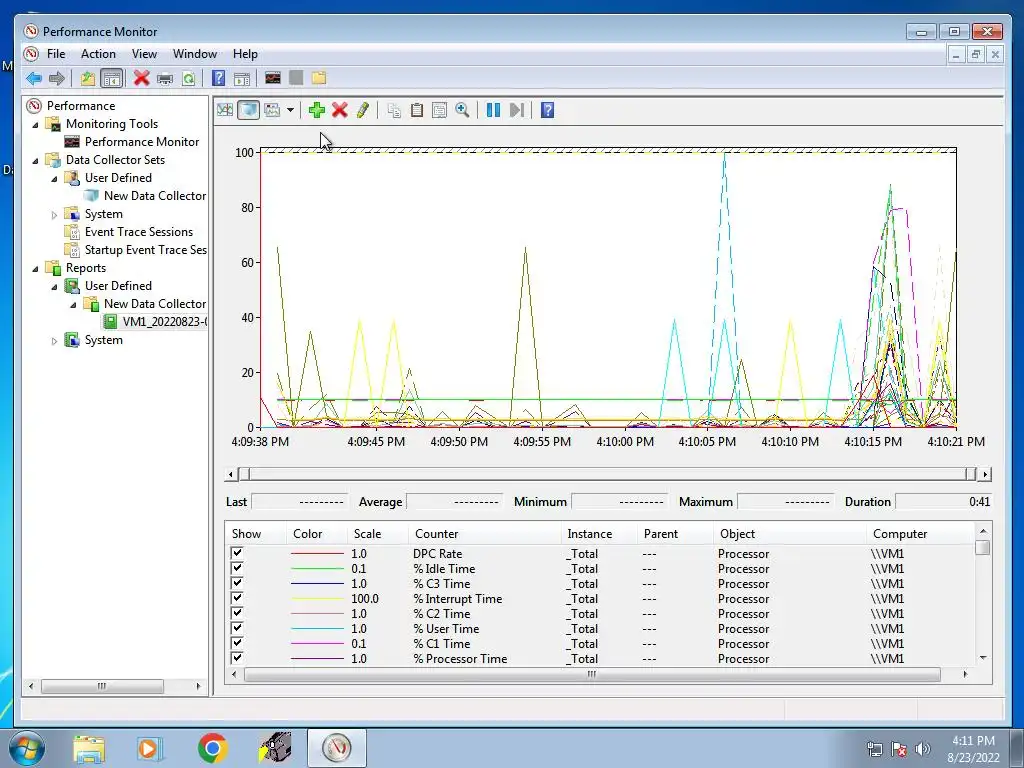Image resolution: width=1024 pixels, height=768 pixels.
Task: Click the red Delete icon in main toolbar
Action: [141, 78]
